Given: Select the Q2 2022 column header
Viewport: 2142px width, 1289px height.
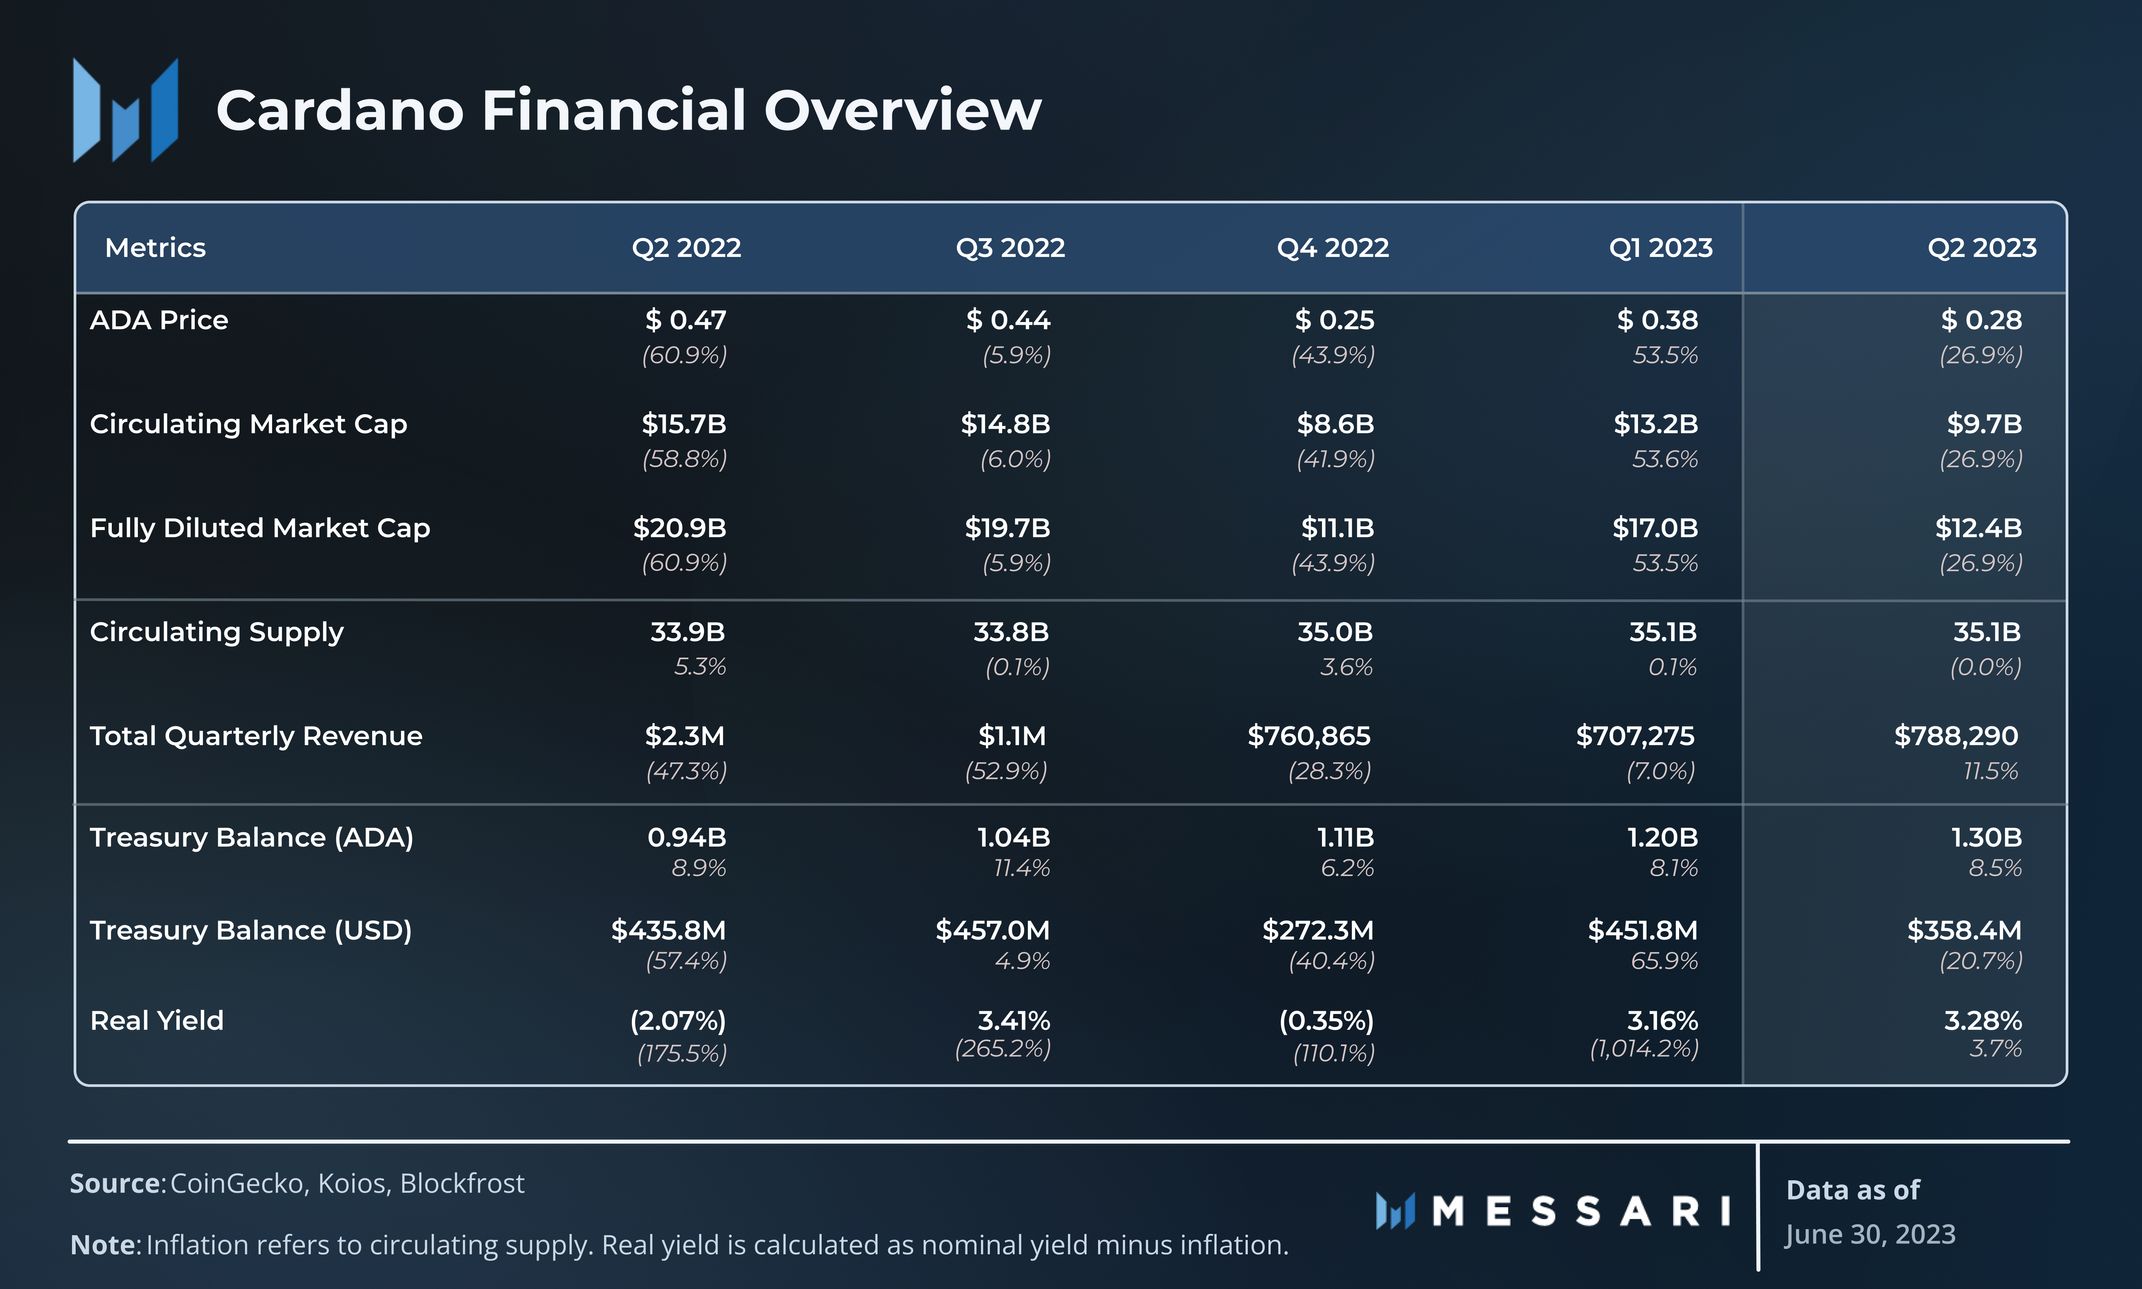Looking at the screenshot, I should [x=686, y=248].
